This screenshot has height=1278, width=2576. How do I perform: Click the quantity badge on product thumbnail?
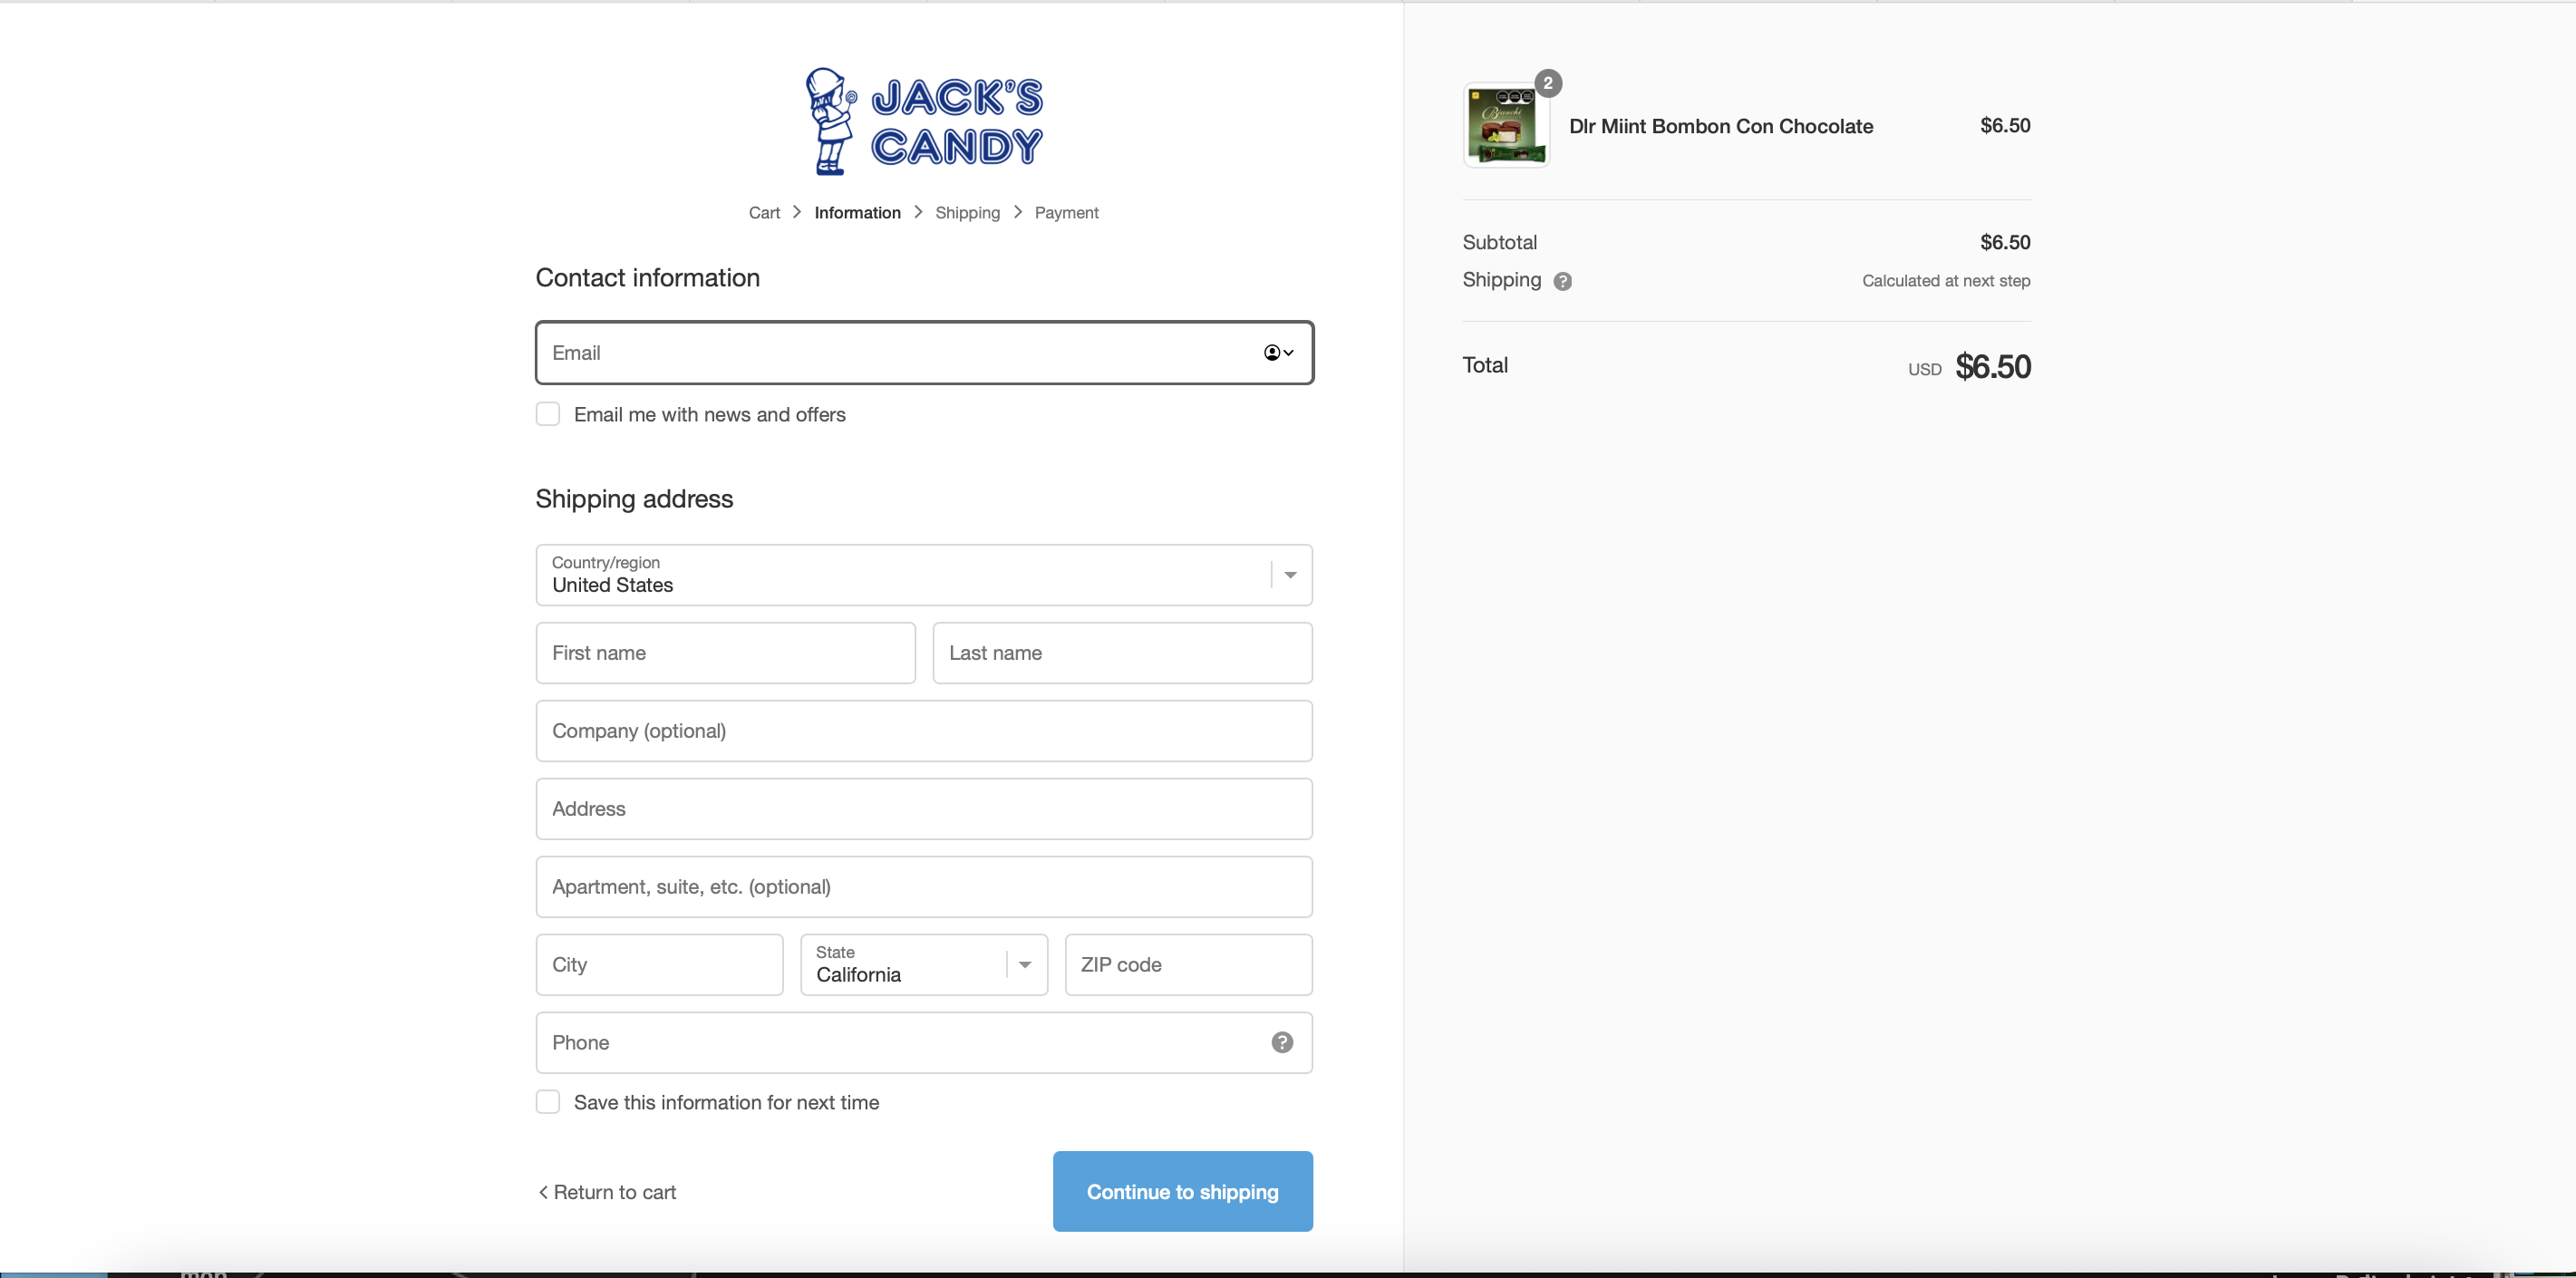(x=1547, y=84)
